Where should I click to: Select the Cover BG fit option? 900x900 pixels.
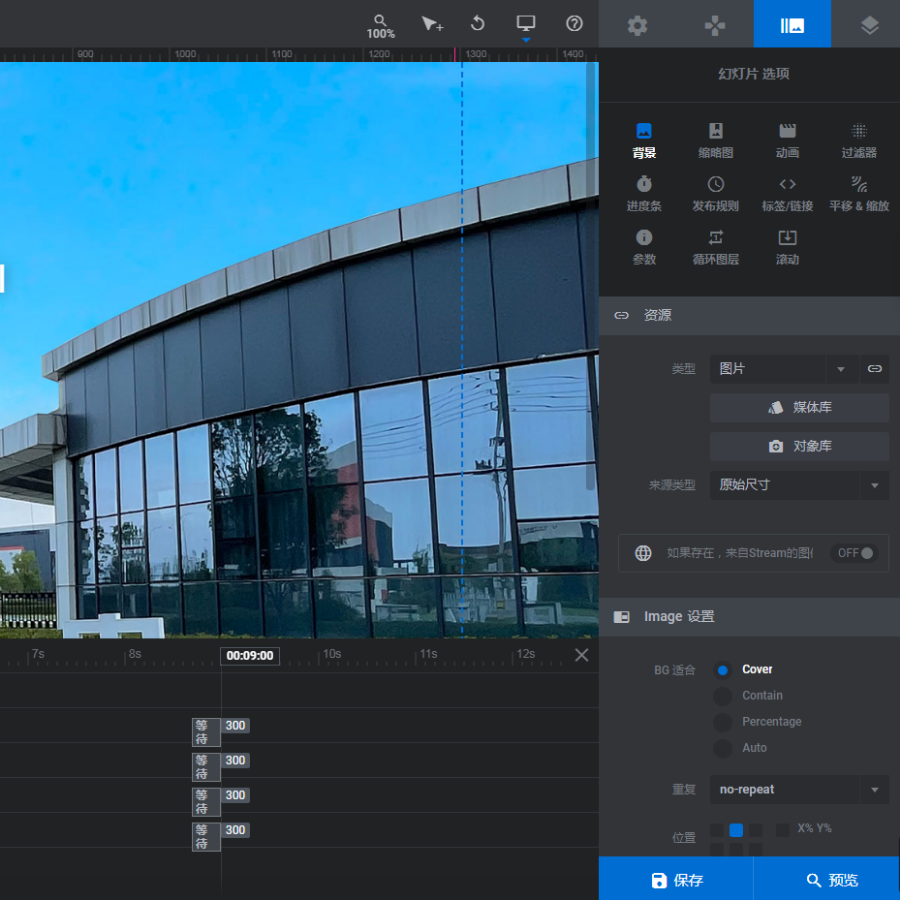coord(723,670)
